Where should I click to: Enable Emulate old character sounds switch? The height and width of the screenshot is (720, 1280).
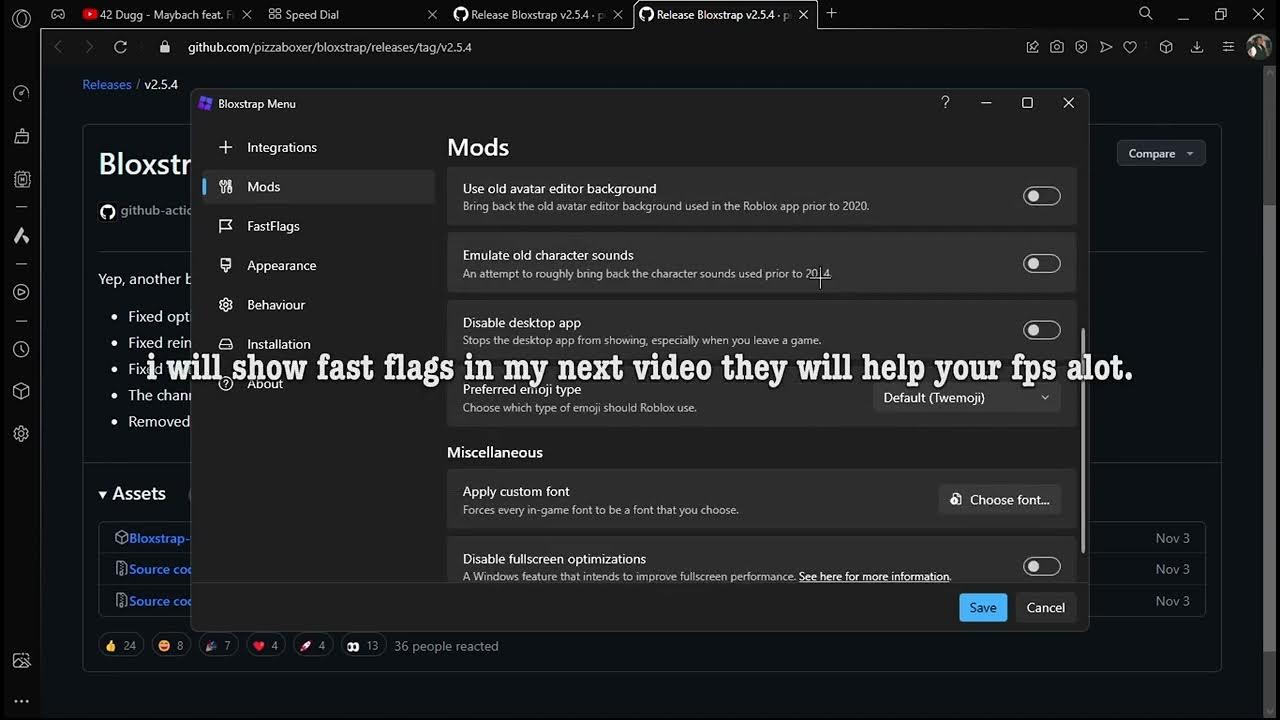click(1041, 263)
